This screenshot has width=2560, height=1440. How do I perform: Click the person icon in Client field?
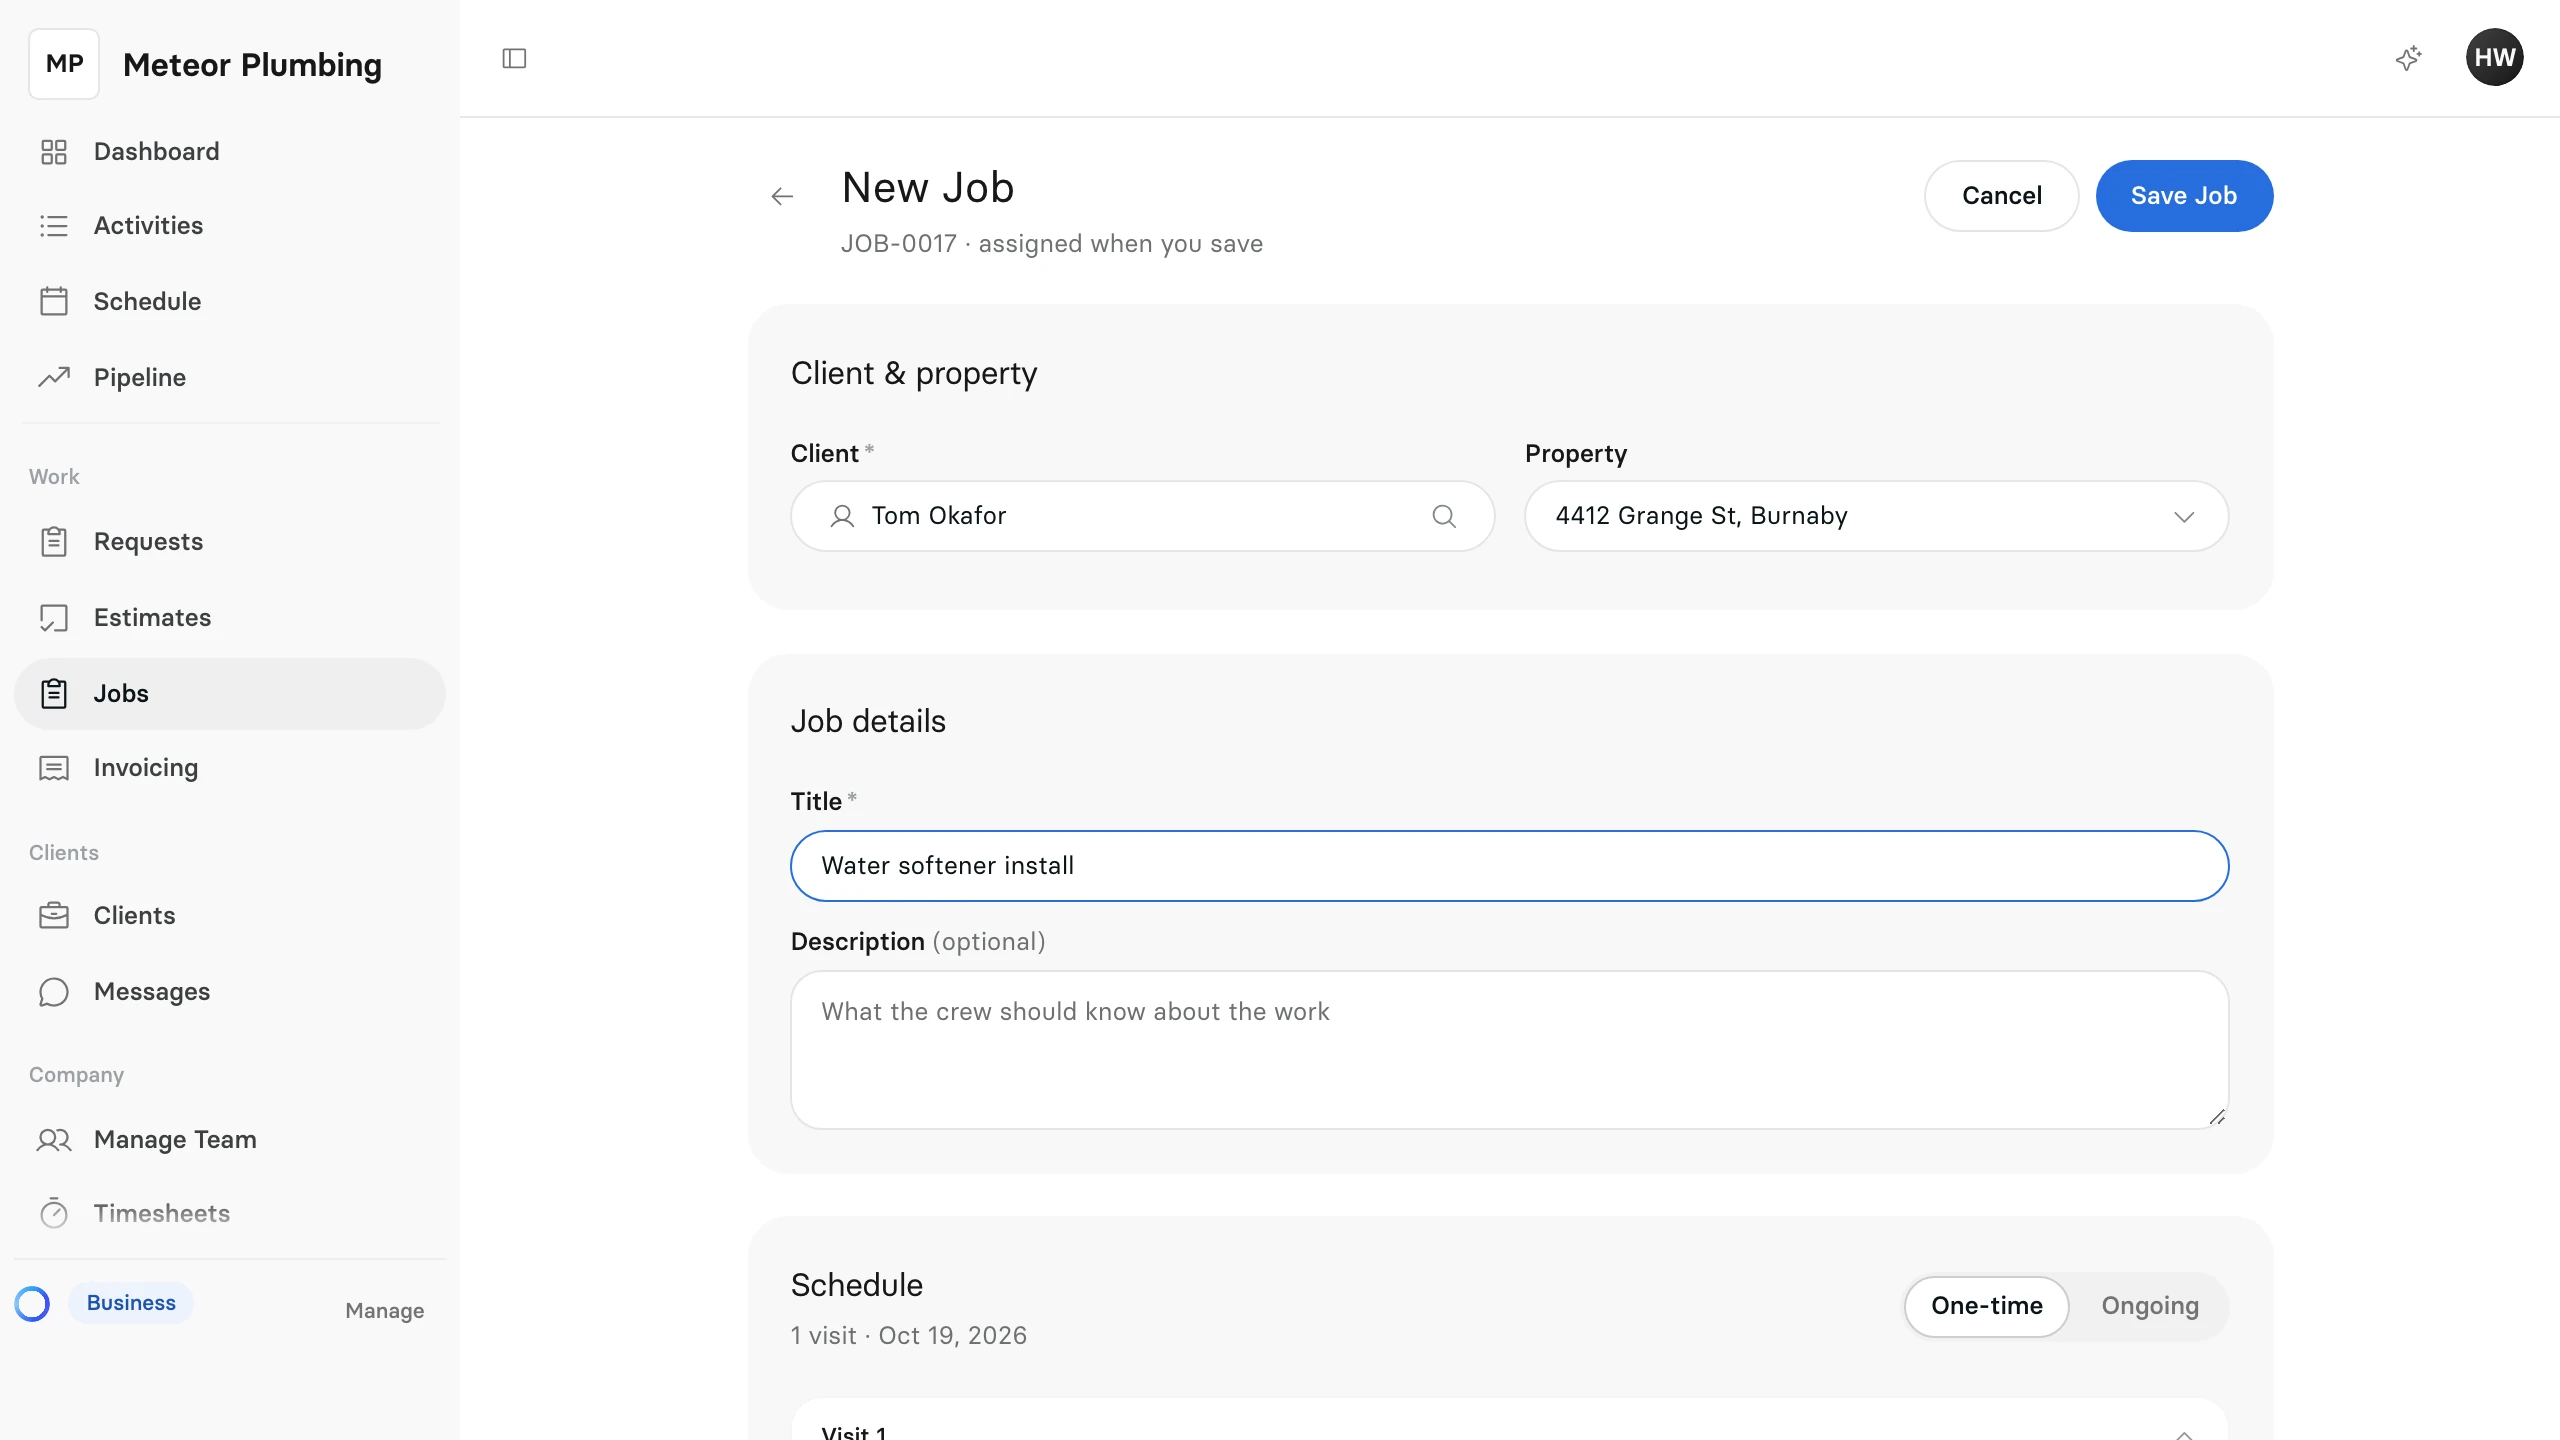coord(842,516)
